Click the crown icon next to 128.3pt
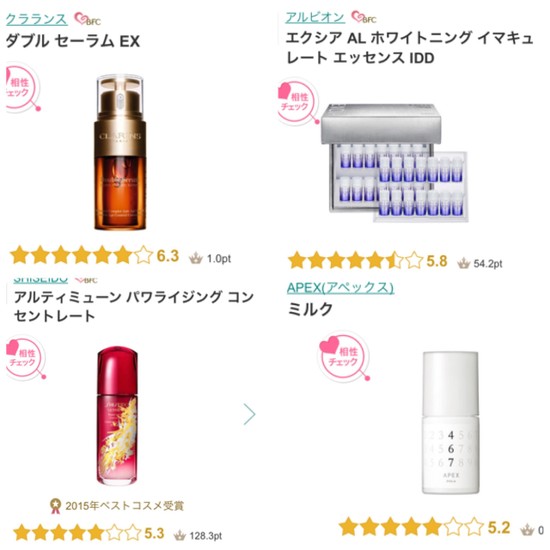This screenshot has height=550, width=550. [x=180, y=535]
